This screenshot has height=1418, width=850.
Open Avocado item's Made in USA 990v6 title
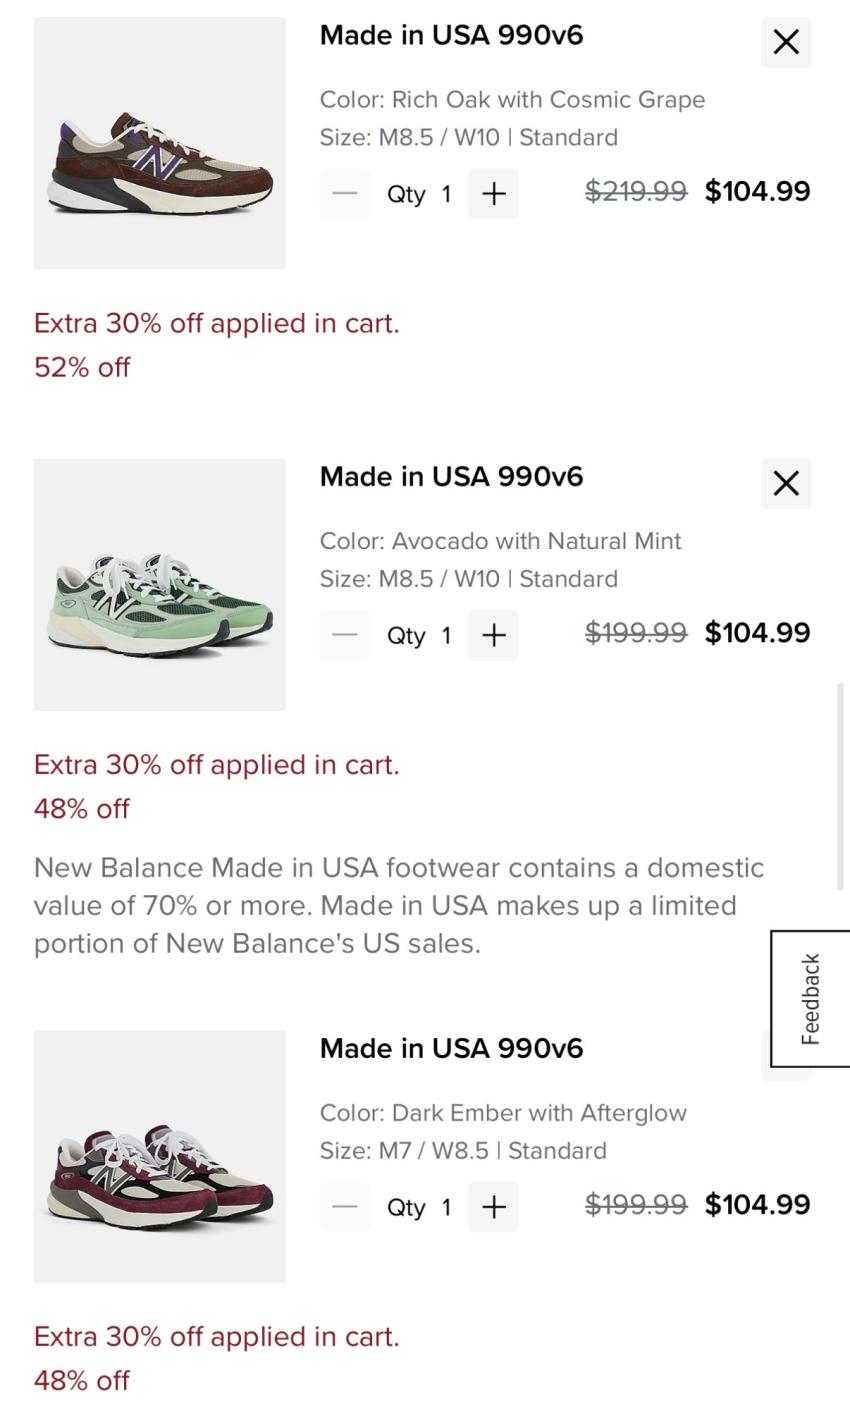(451, 477)
